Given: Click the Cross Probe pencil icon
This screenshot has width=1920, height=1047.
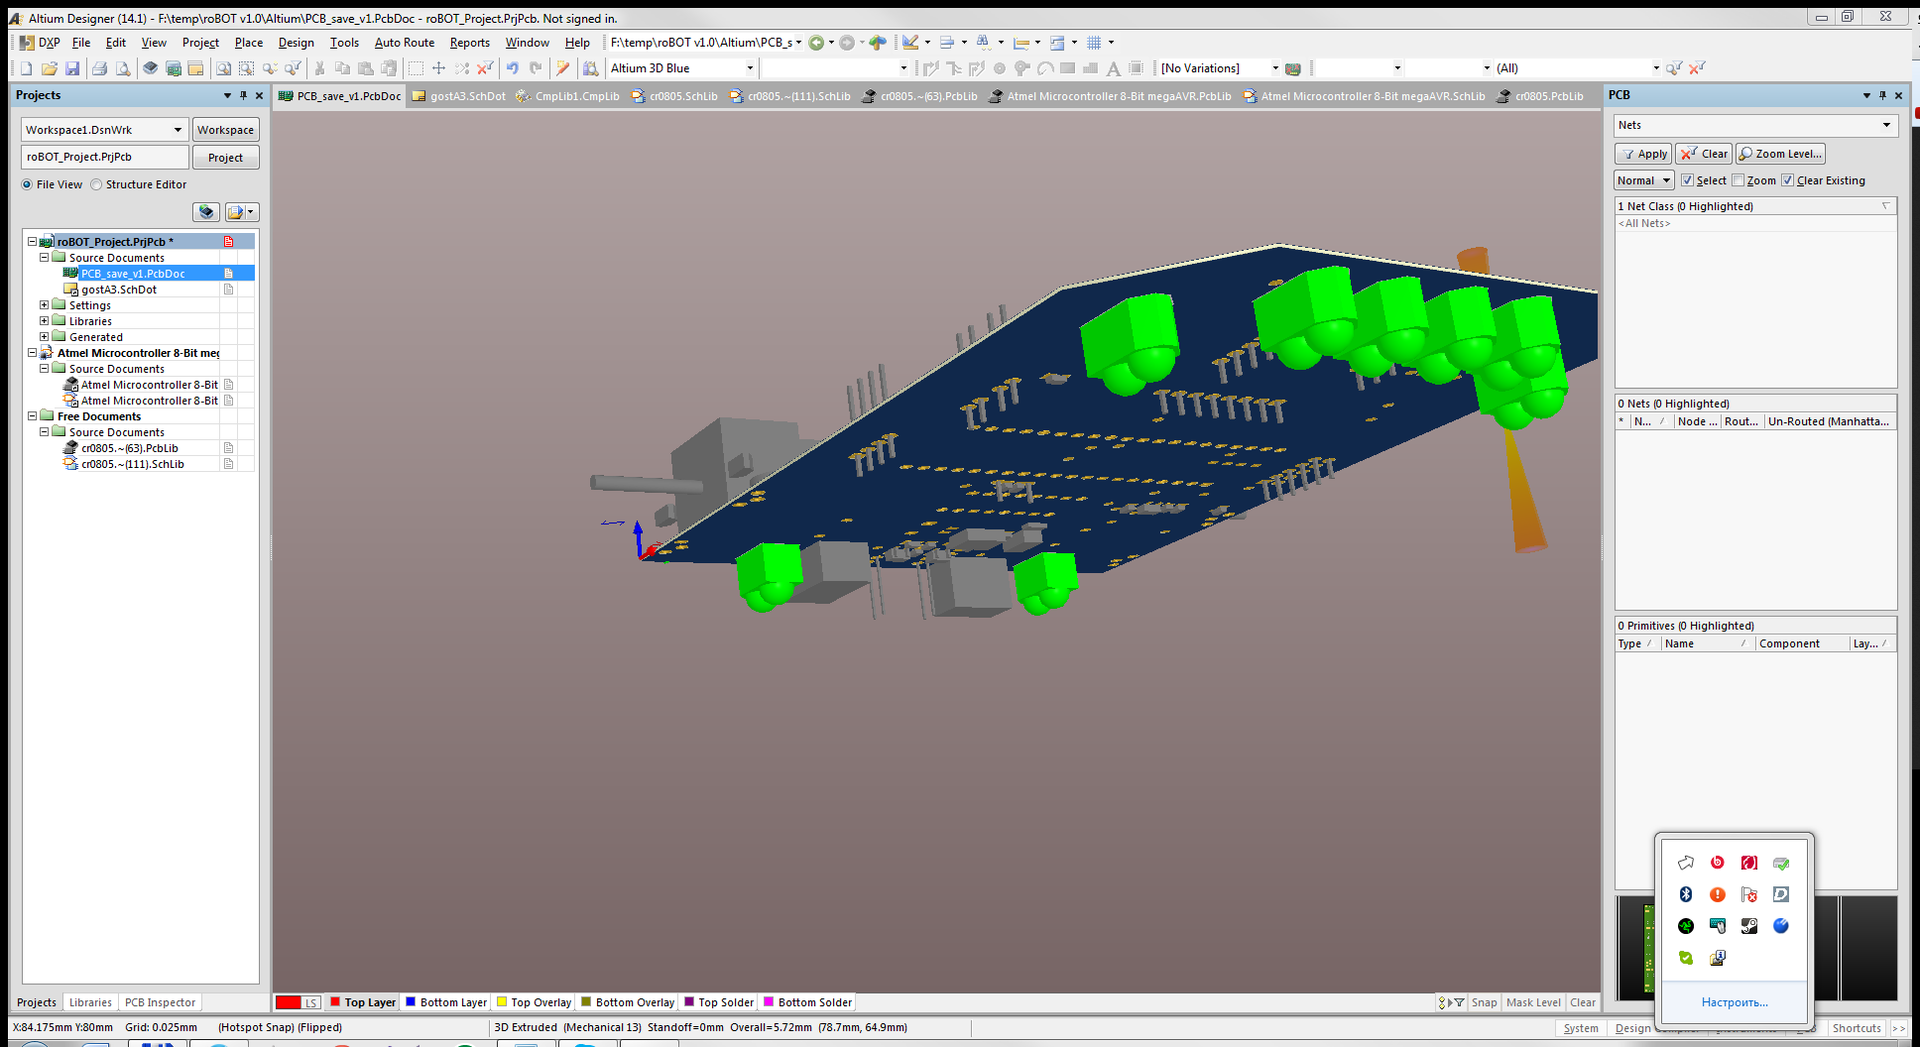Looking at the screenshot, I should [x=563, y=68].
